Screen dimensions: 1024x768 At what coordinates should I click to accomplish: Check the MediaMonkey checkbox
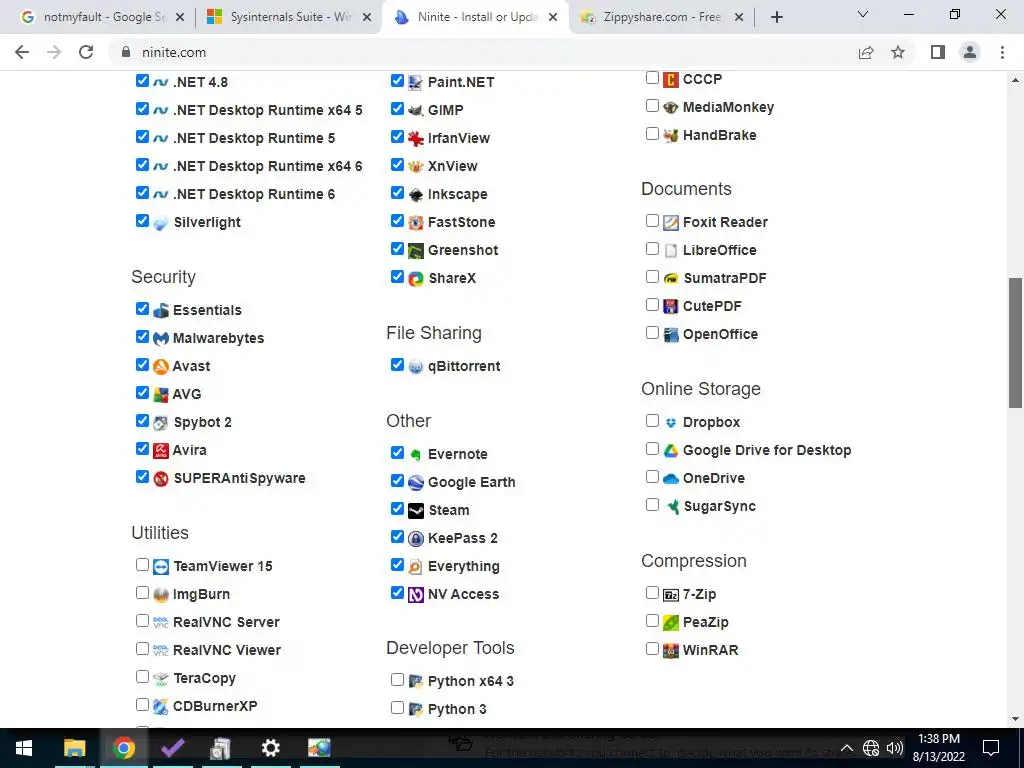(x=652, y=106)
